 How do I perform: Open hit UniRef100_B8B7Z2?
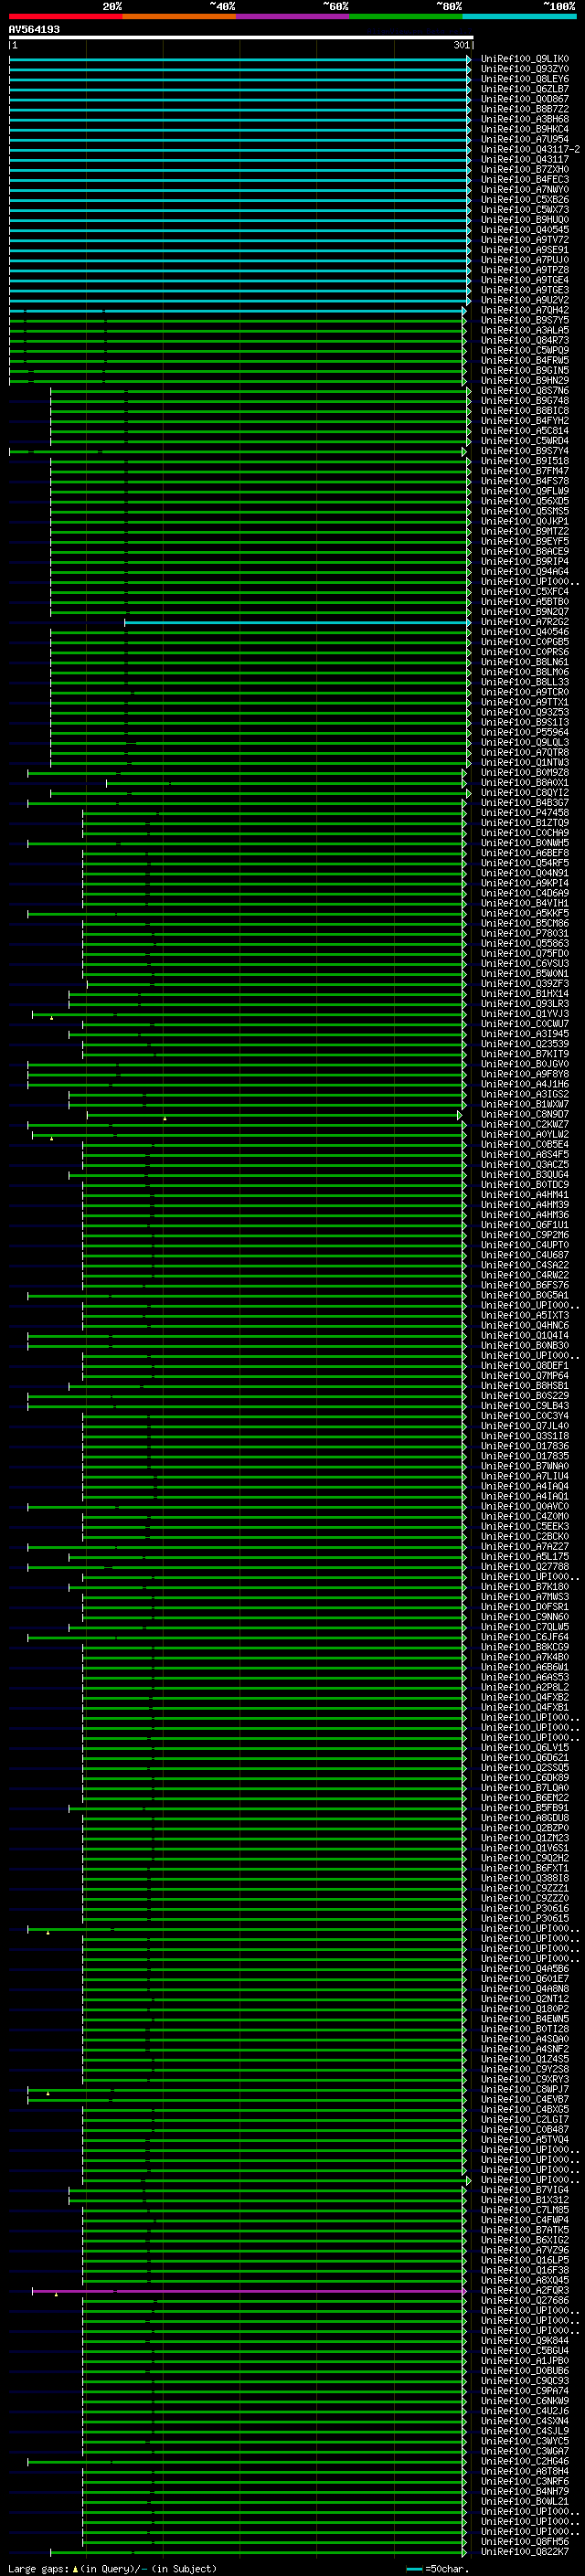pos(524,109)
